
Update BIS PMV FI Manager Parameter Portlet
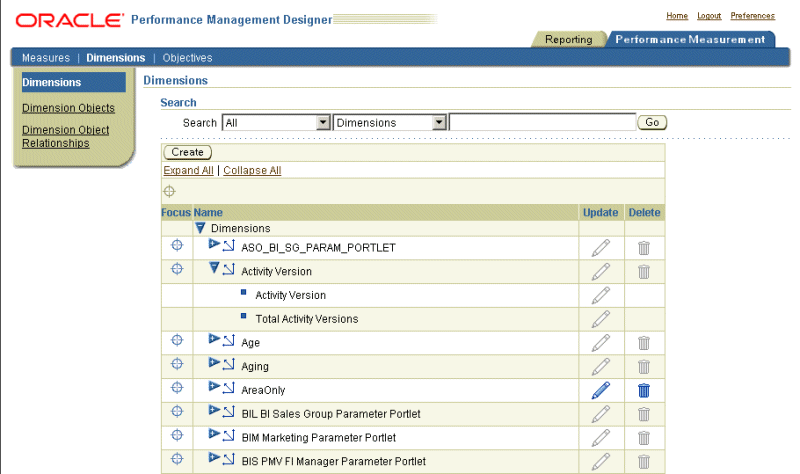[601, 461]
